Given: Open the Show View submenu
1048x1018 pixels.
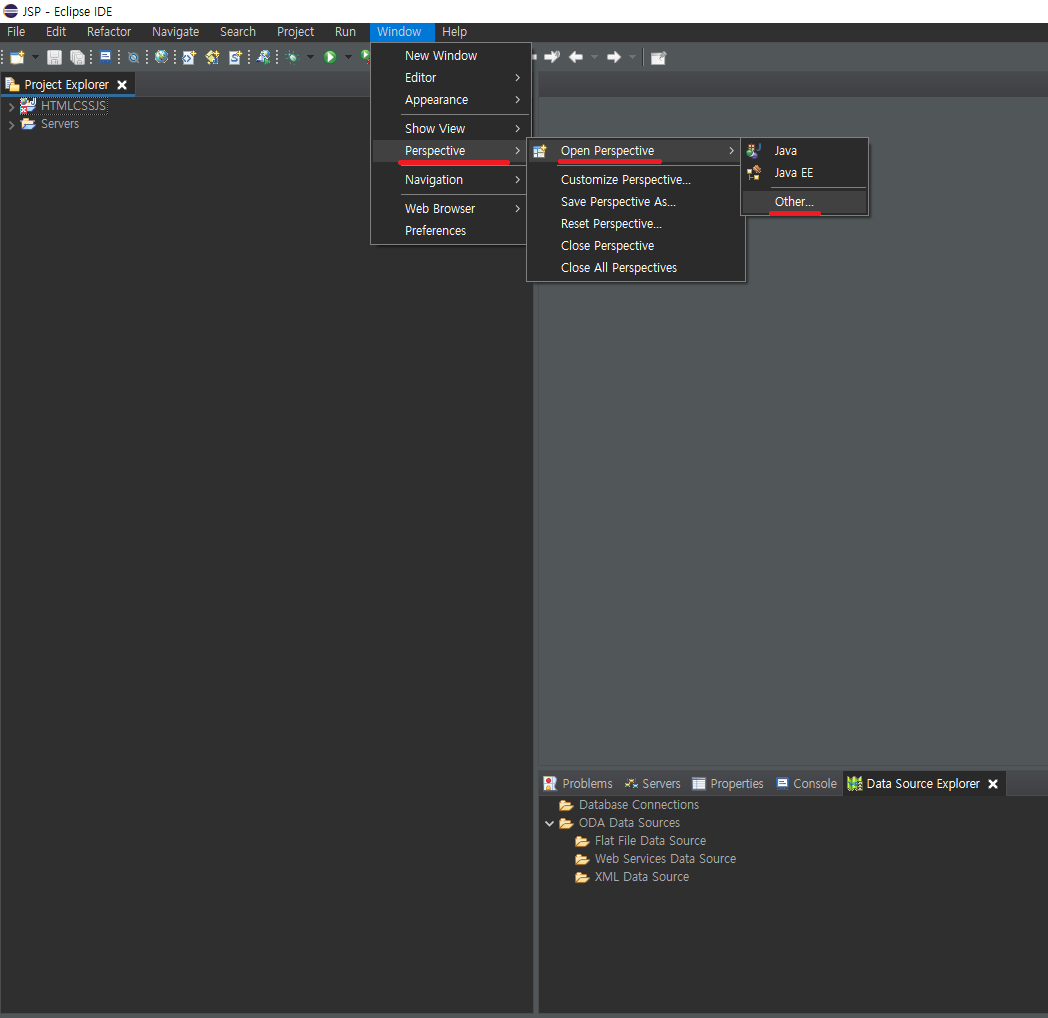Looking at the screenshot, I should coord(451,128).
